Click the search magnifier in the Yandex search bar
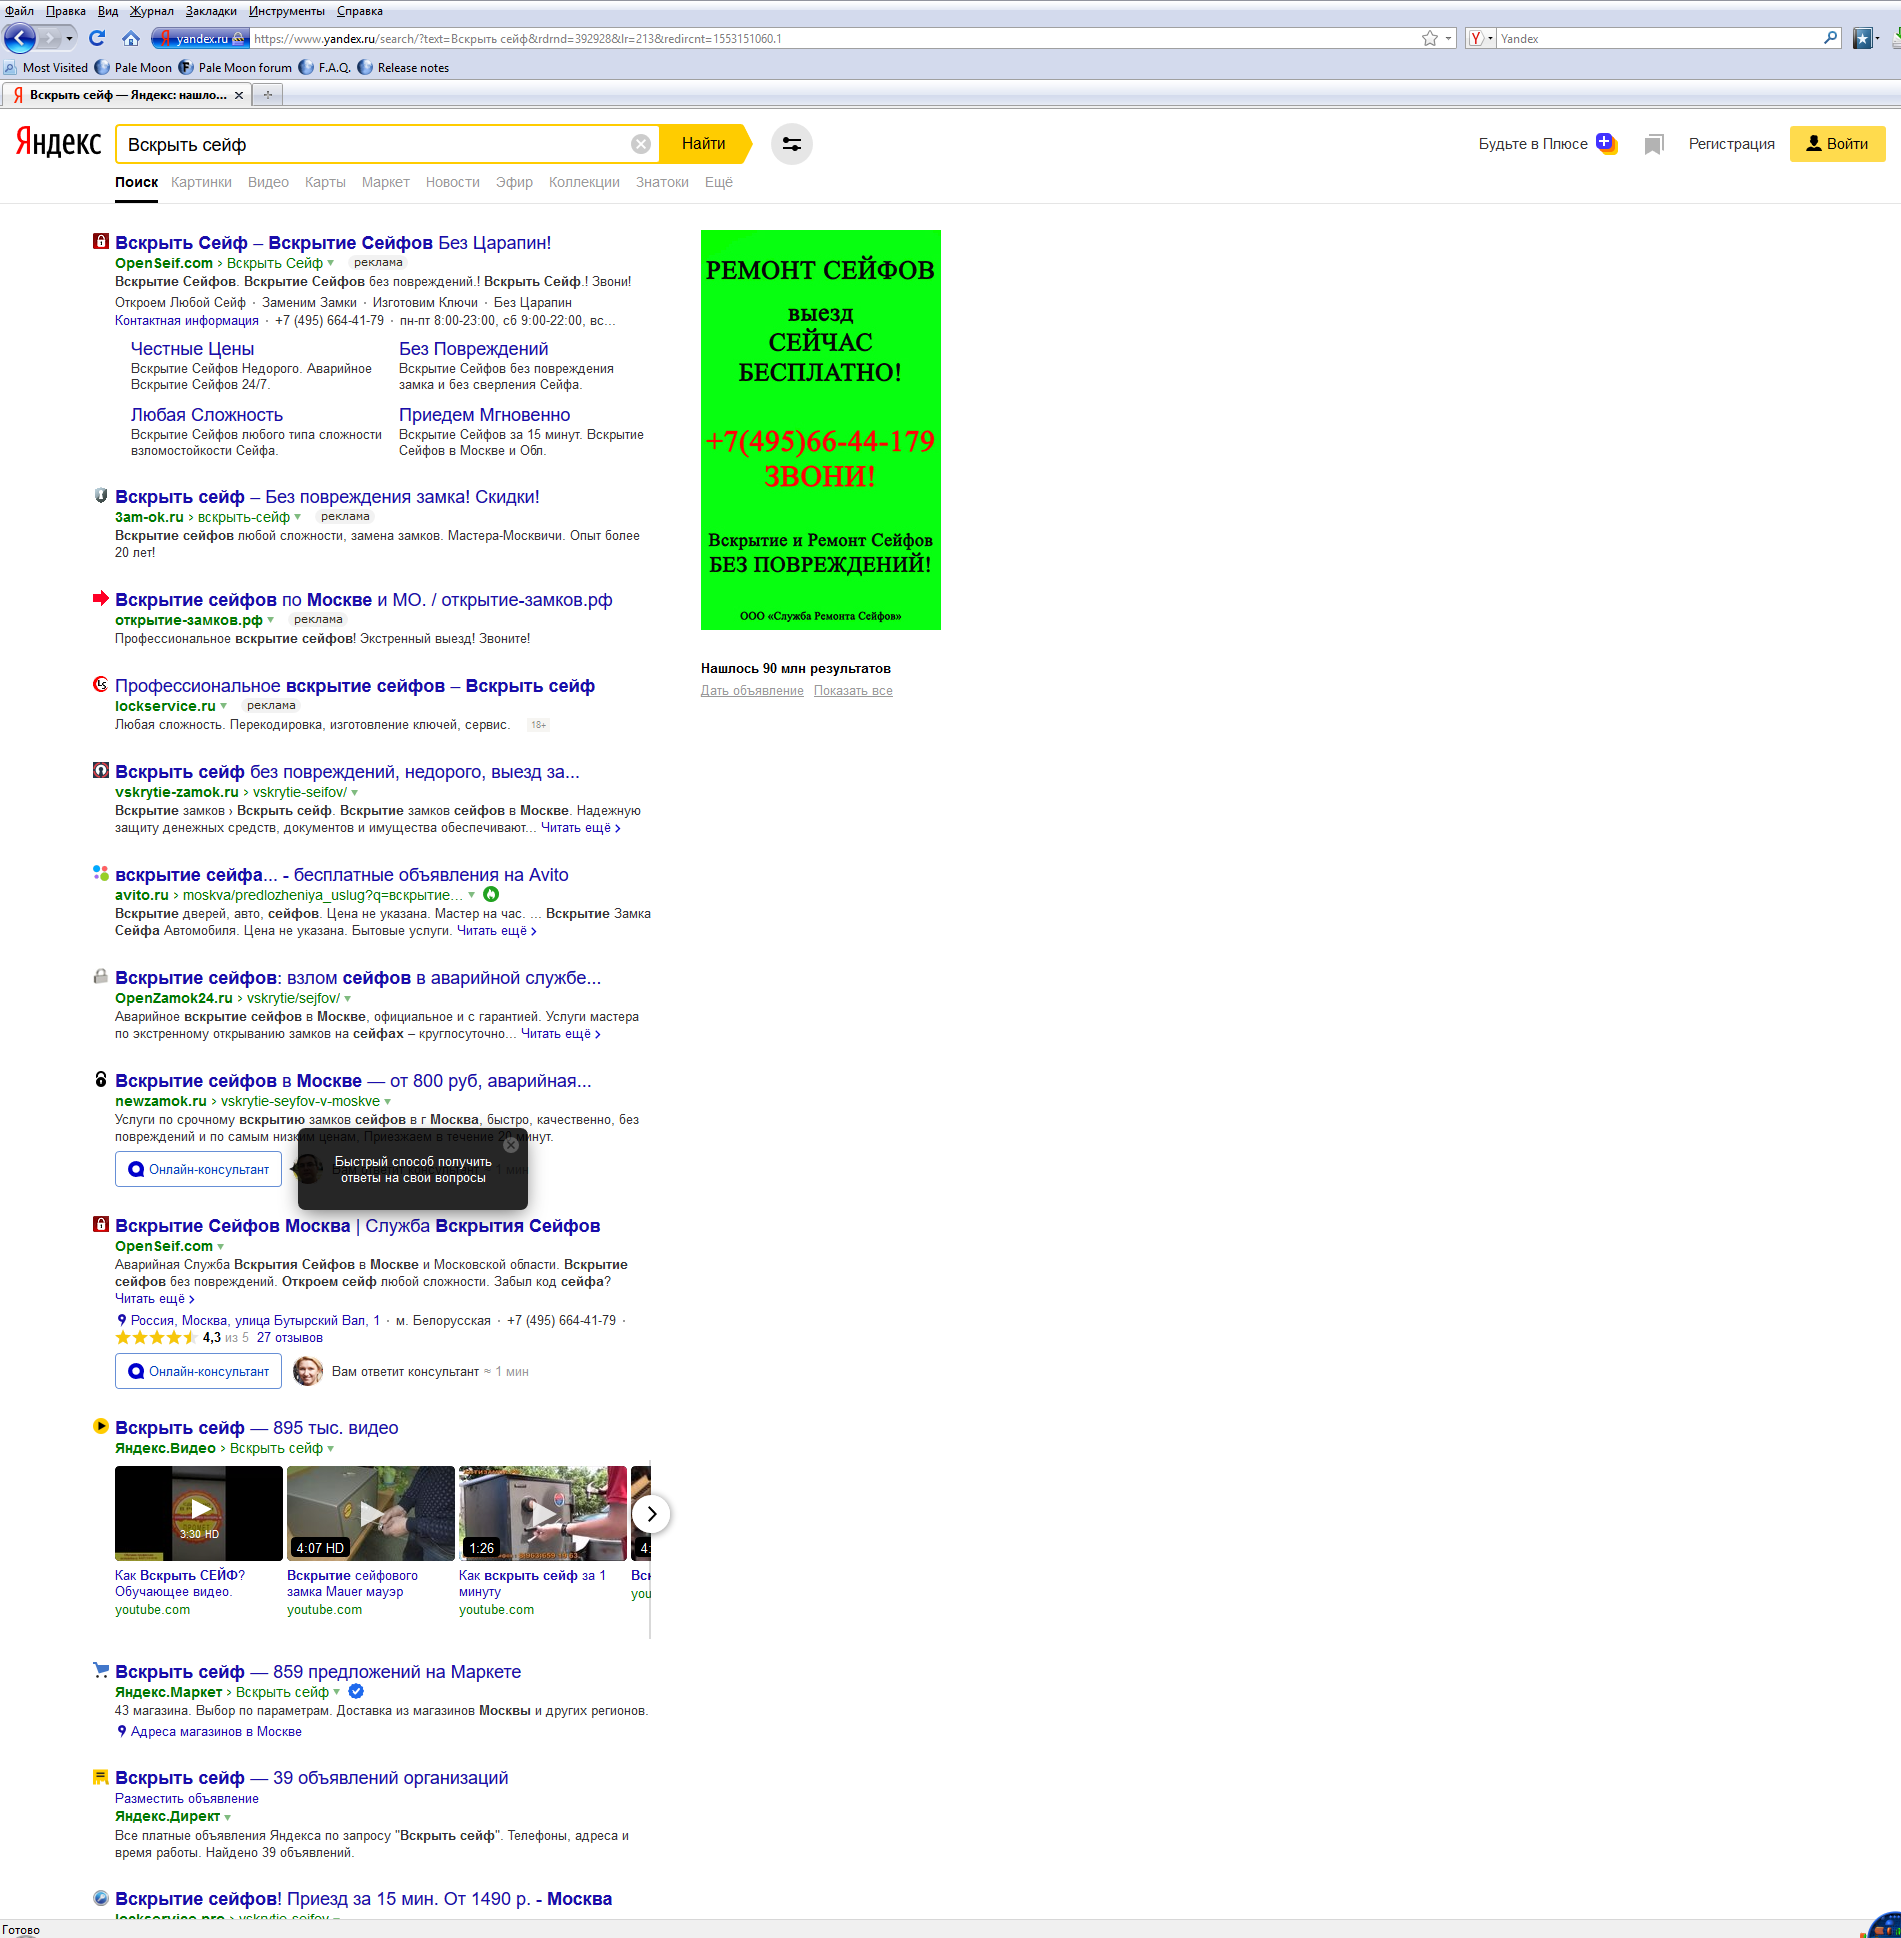Image resolution: width=1901 pixels, height=1938 pixels. point(1831,38)
